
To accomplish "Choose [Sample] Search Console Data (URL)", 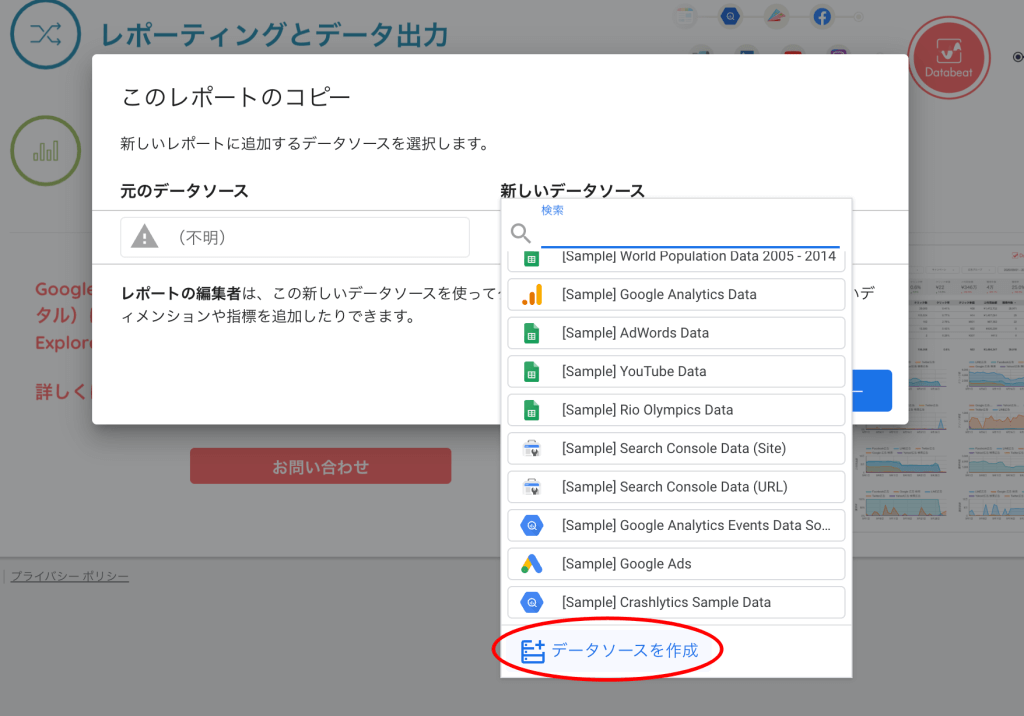I will pyautogui.click(x=676, y=487).
